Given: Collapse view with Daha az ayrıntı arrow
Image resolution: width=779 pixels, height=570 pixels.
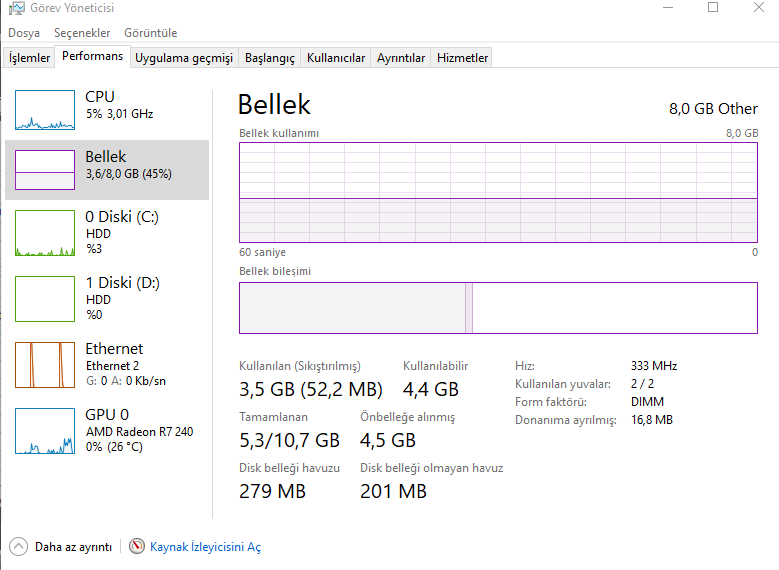Looking at the screenshot, I should coord(19,547).
